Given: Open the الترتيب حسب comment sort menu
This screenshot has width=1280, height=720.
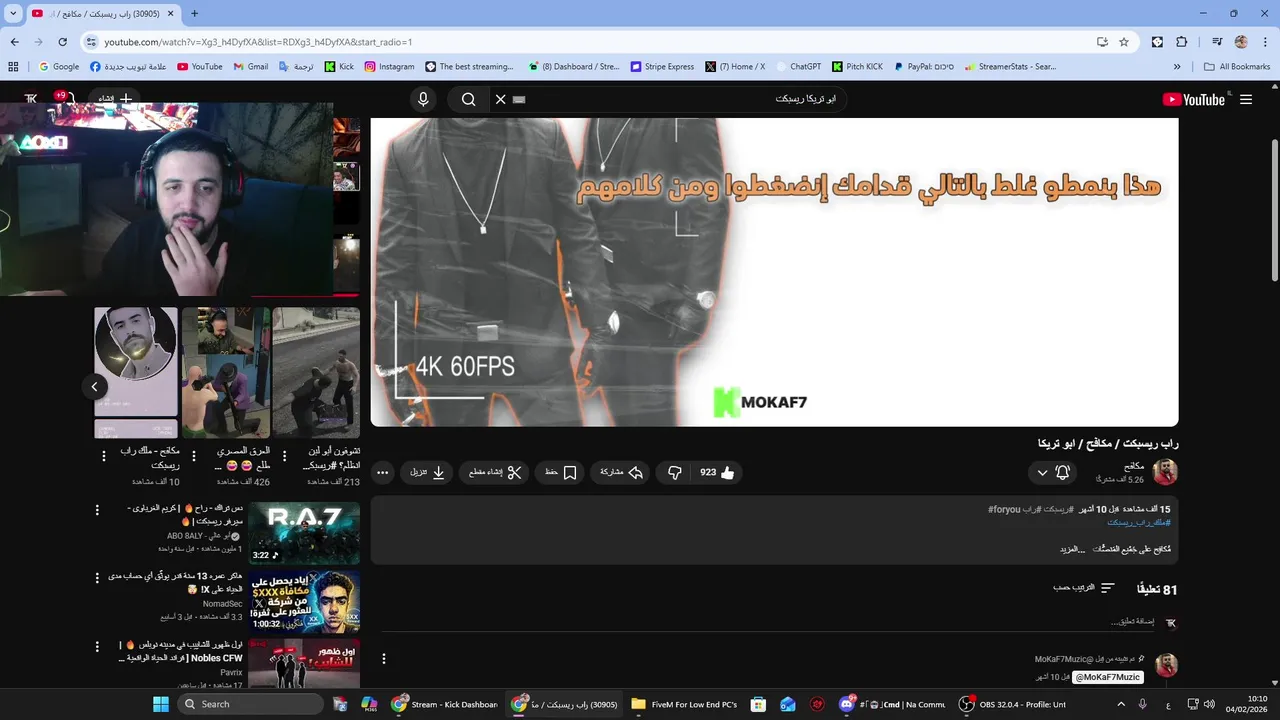Looking at the screenshot, I should [x=1083, y=588].
